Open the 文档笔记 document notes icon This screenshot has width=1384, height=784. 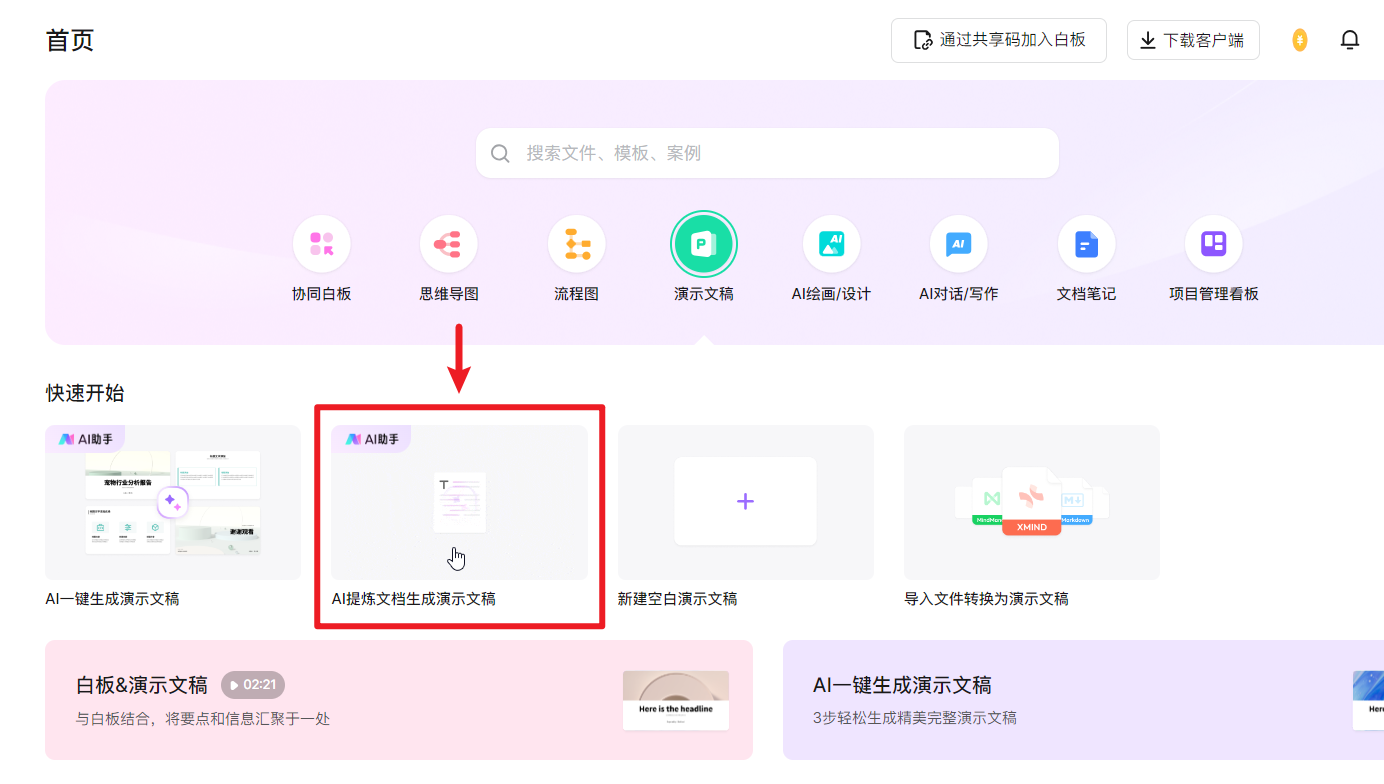[x=1086, y=244]
